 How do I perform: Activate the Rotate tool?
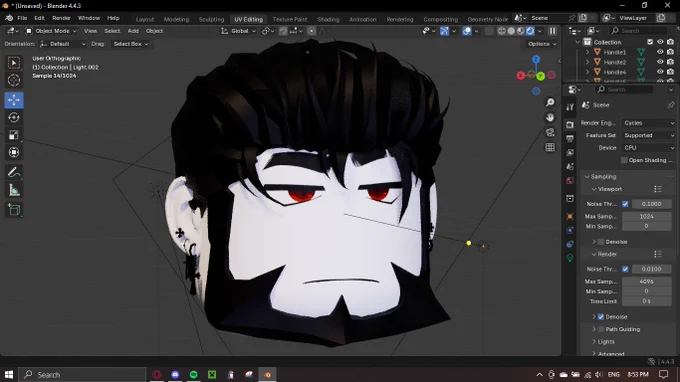click(14, 118)
